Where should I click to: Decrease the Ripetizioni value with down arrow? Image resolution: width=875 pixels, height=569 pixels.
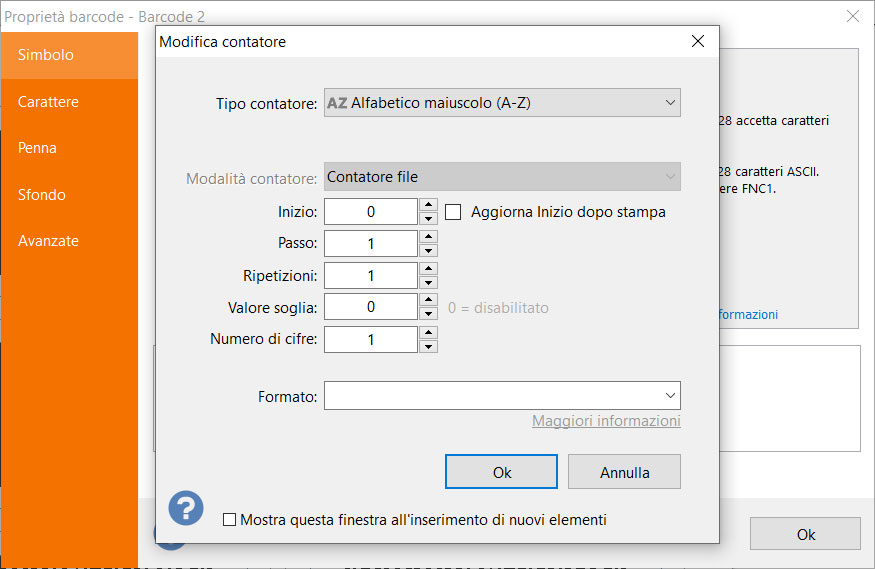[428, 282]
